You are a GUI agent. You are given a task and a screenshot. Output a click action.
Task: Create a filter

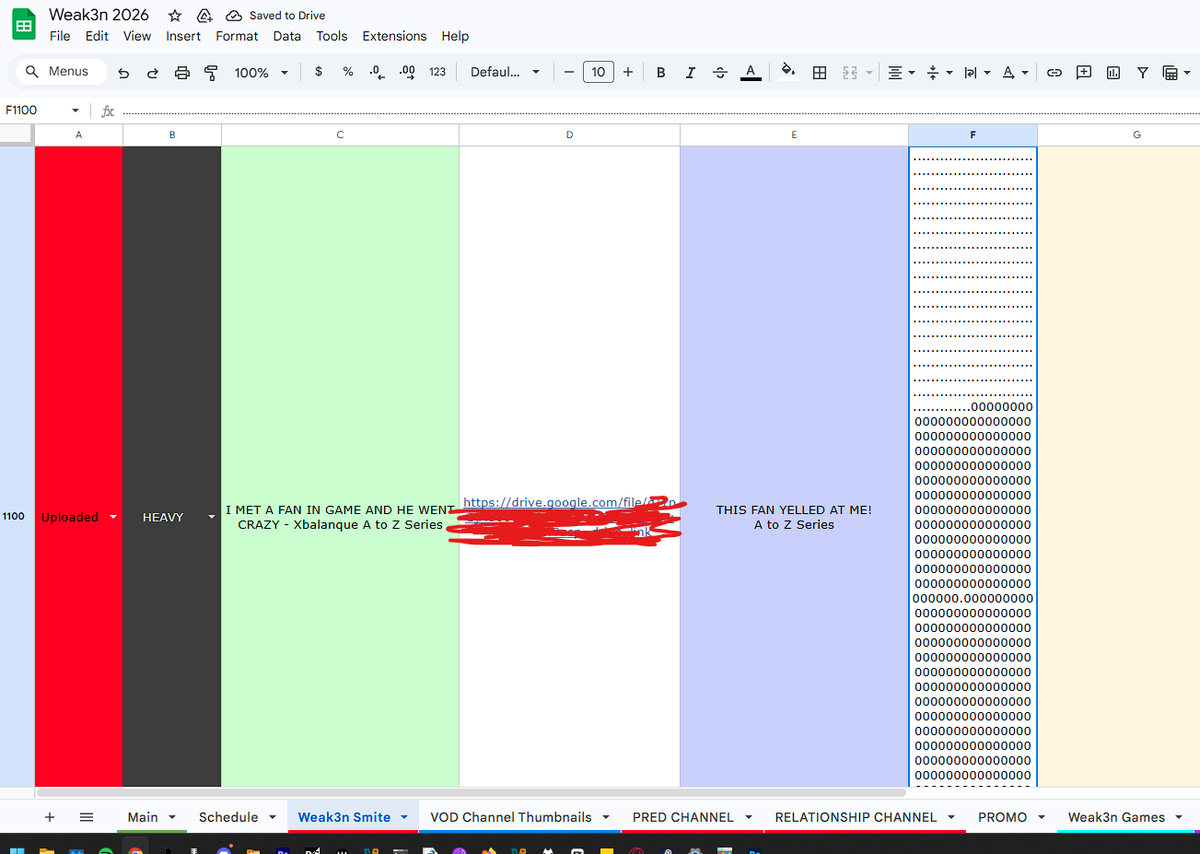pos(1142,72)
